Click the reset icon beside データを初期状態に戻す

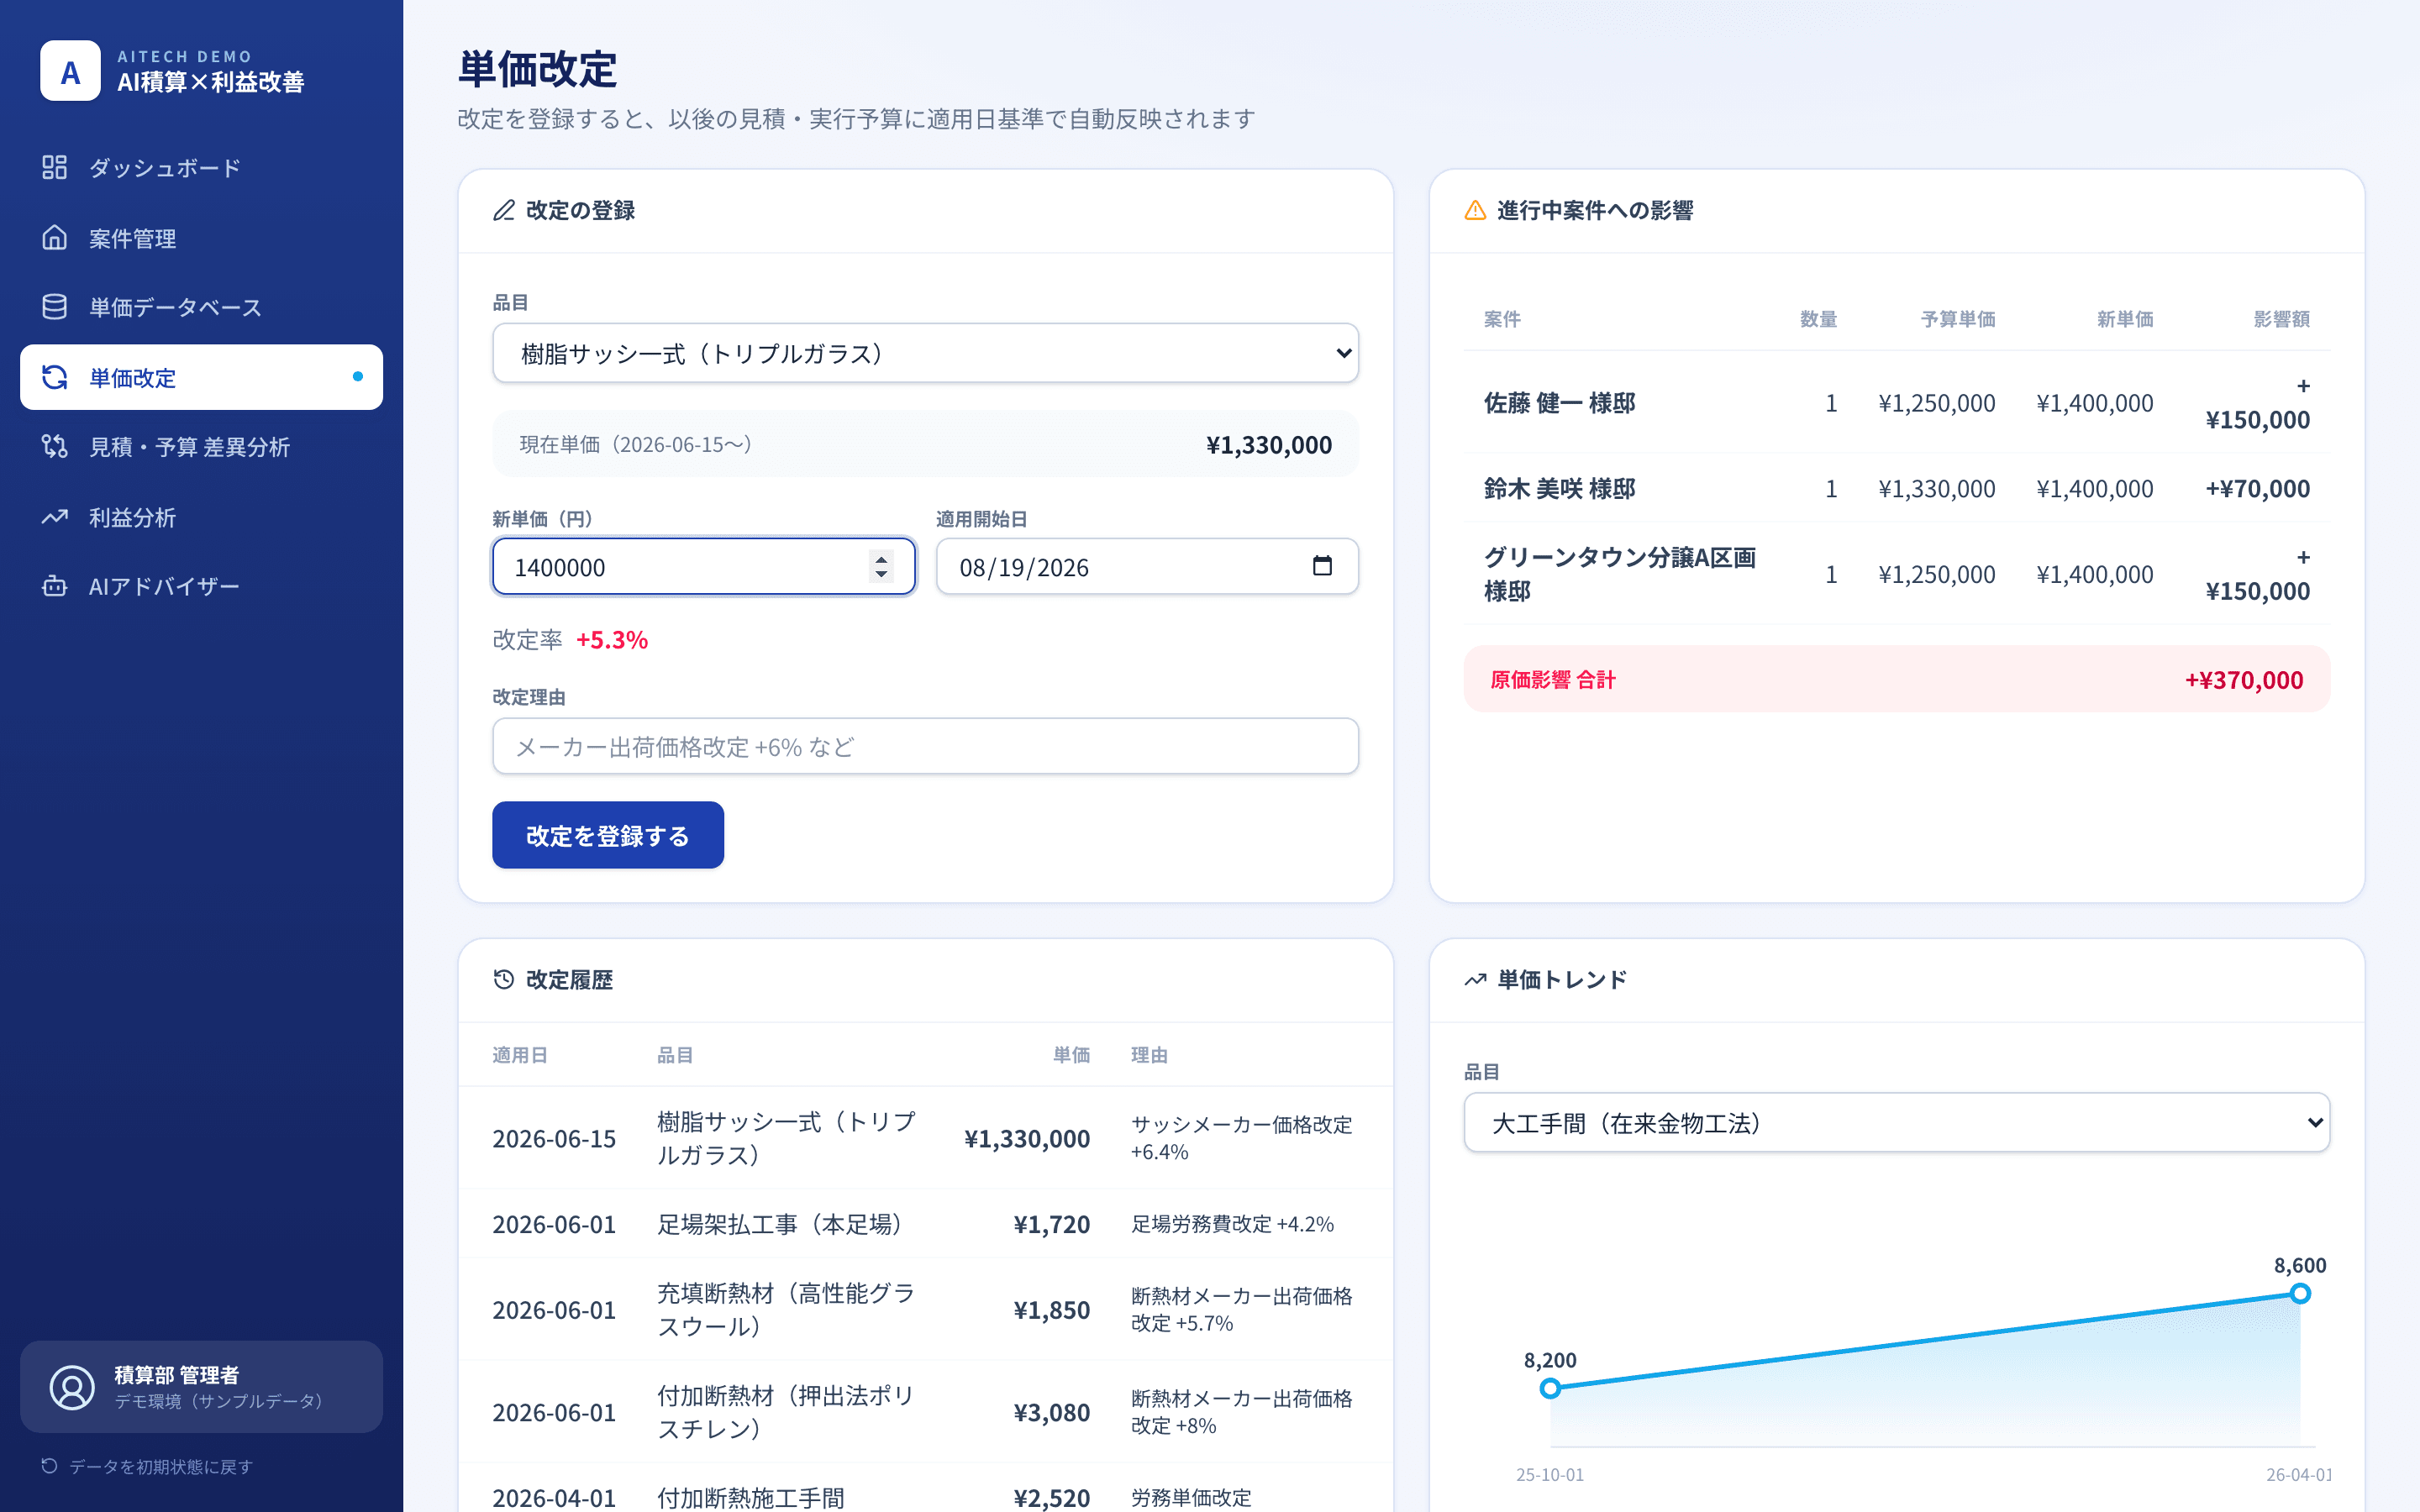(49, 1466)
